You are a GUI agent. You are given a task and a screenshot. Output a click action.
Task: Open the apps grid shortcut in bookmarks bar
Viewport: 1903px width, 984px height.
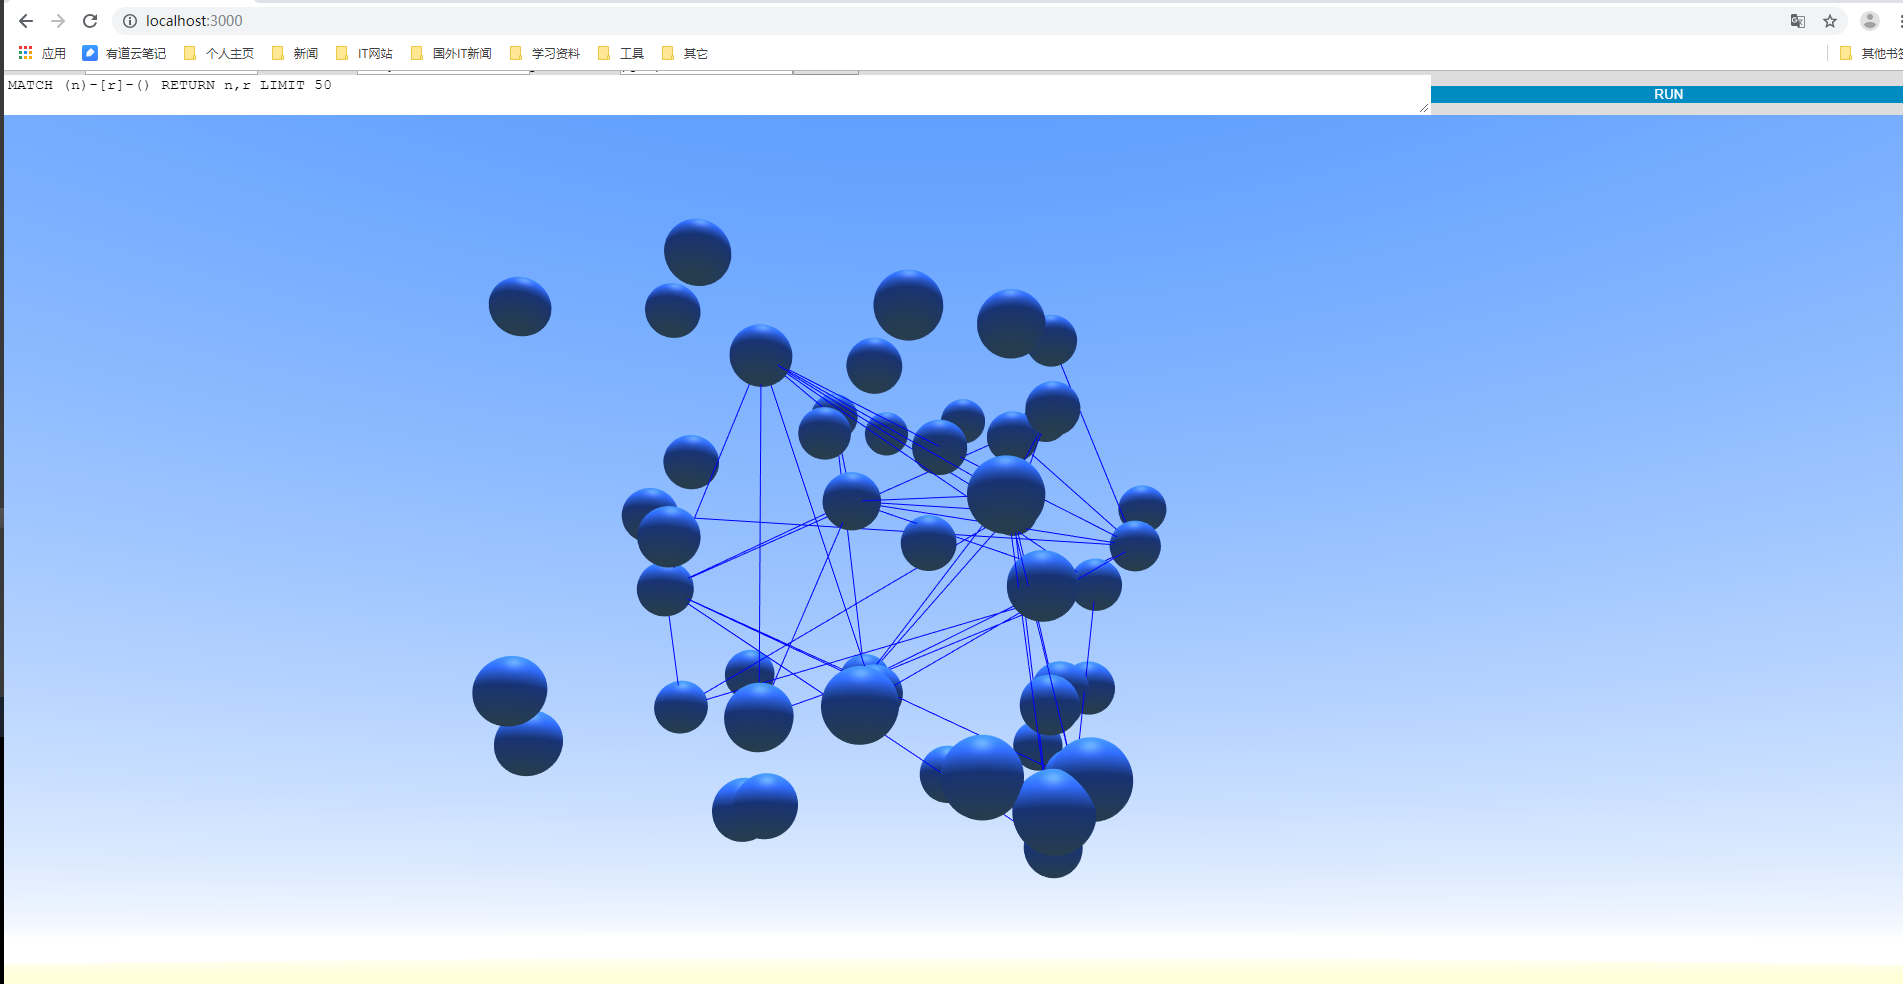click(x=42, y=53)
